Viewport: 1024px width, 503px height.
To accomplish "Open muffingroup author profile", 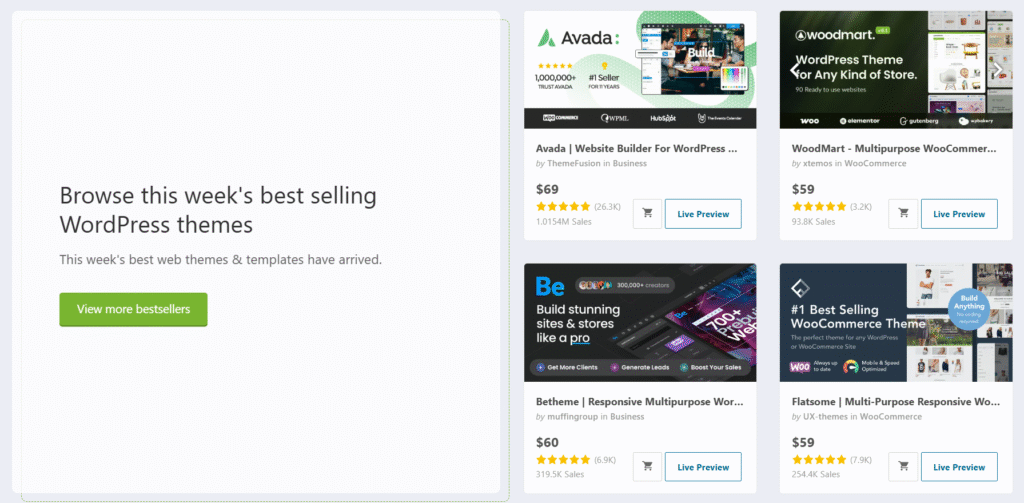I will (572, 417).
